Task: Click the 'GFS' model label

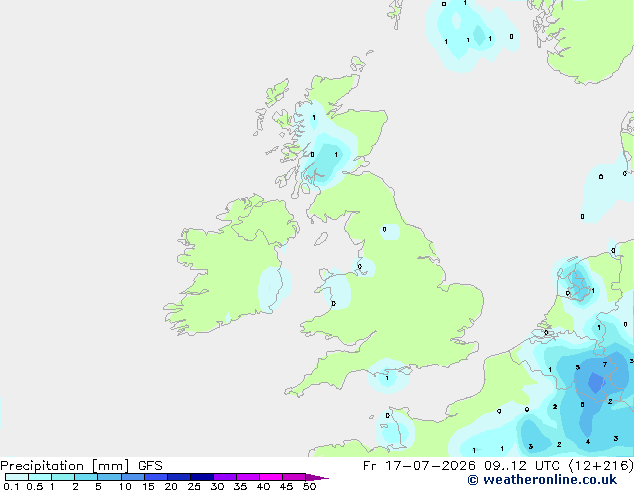Action: (x=150, y=466)
